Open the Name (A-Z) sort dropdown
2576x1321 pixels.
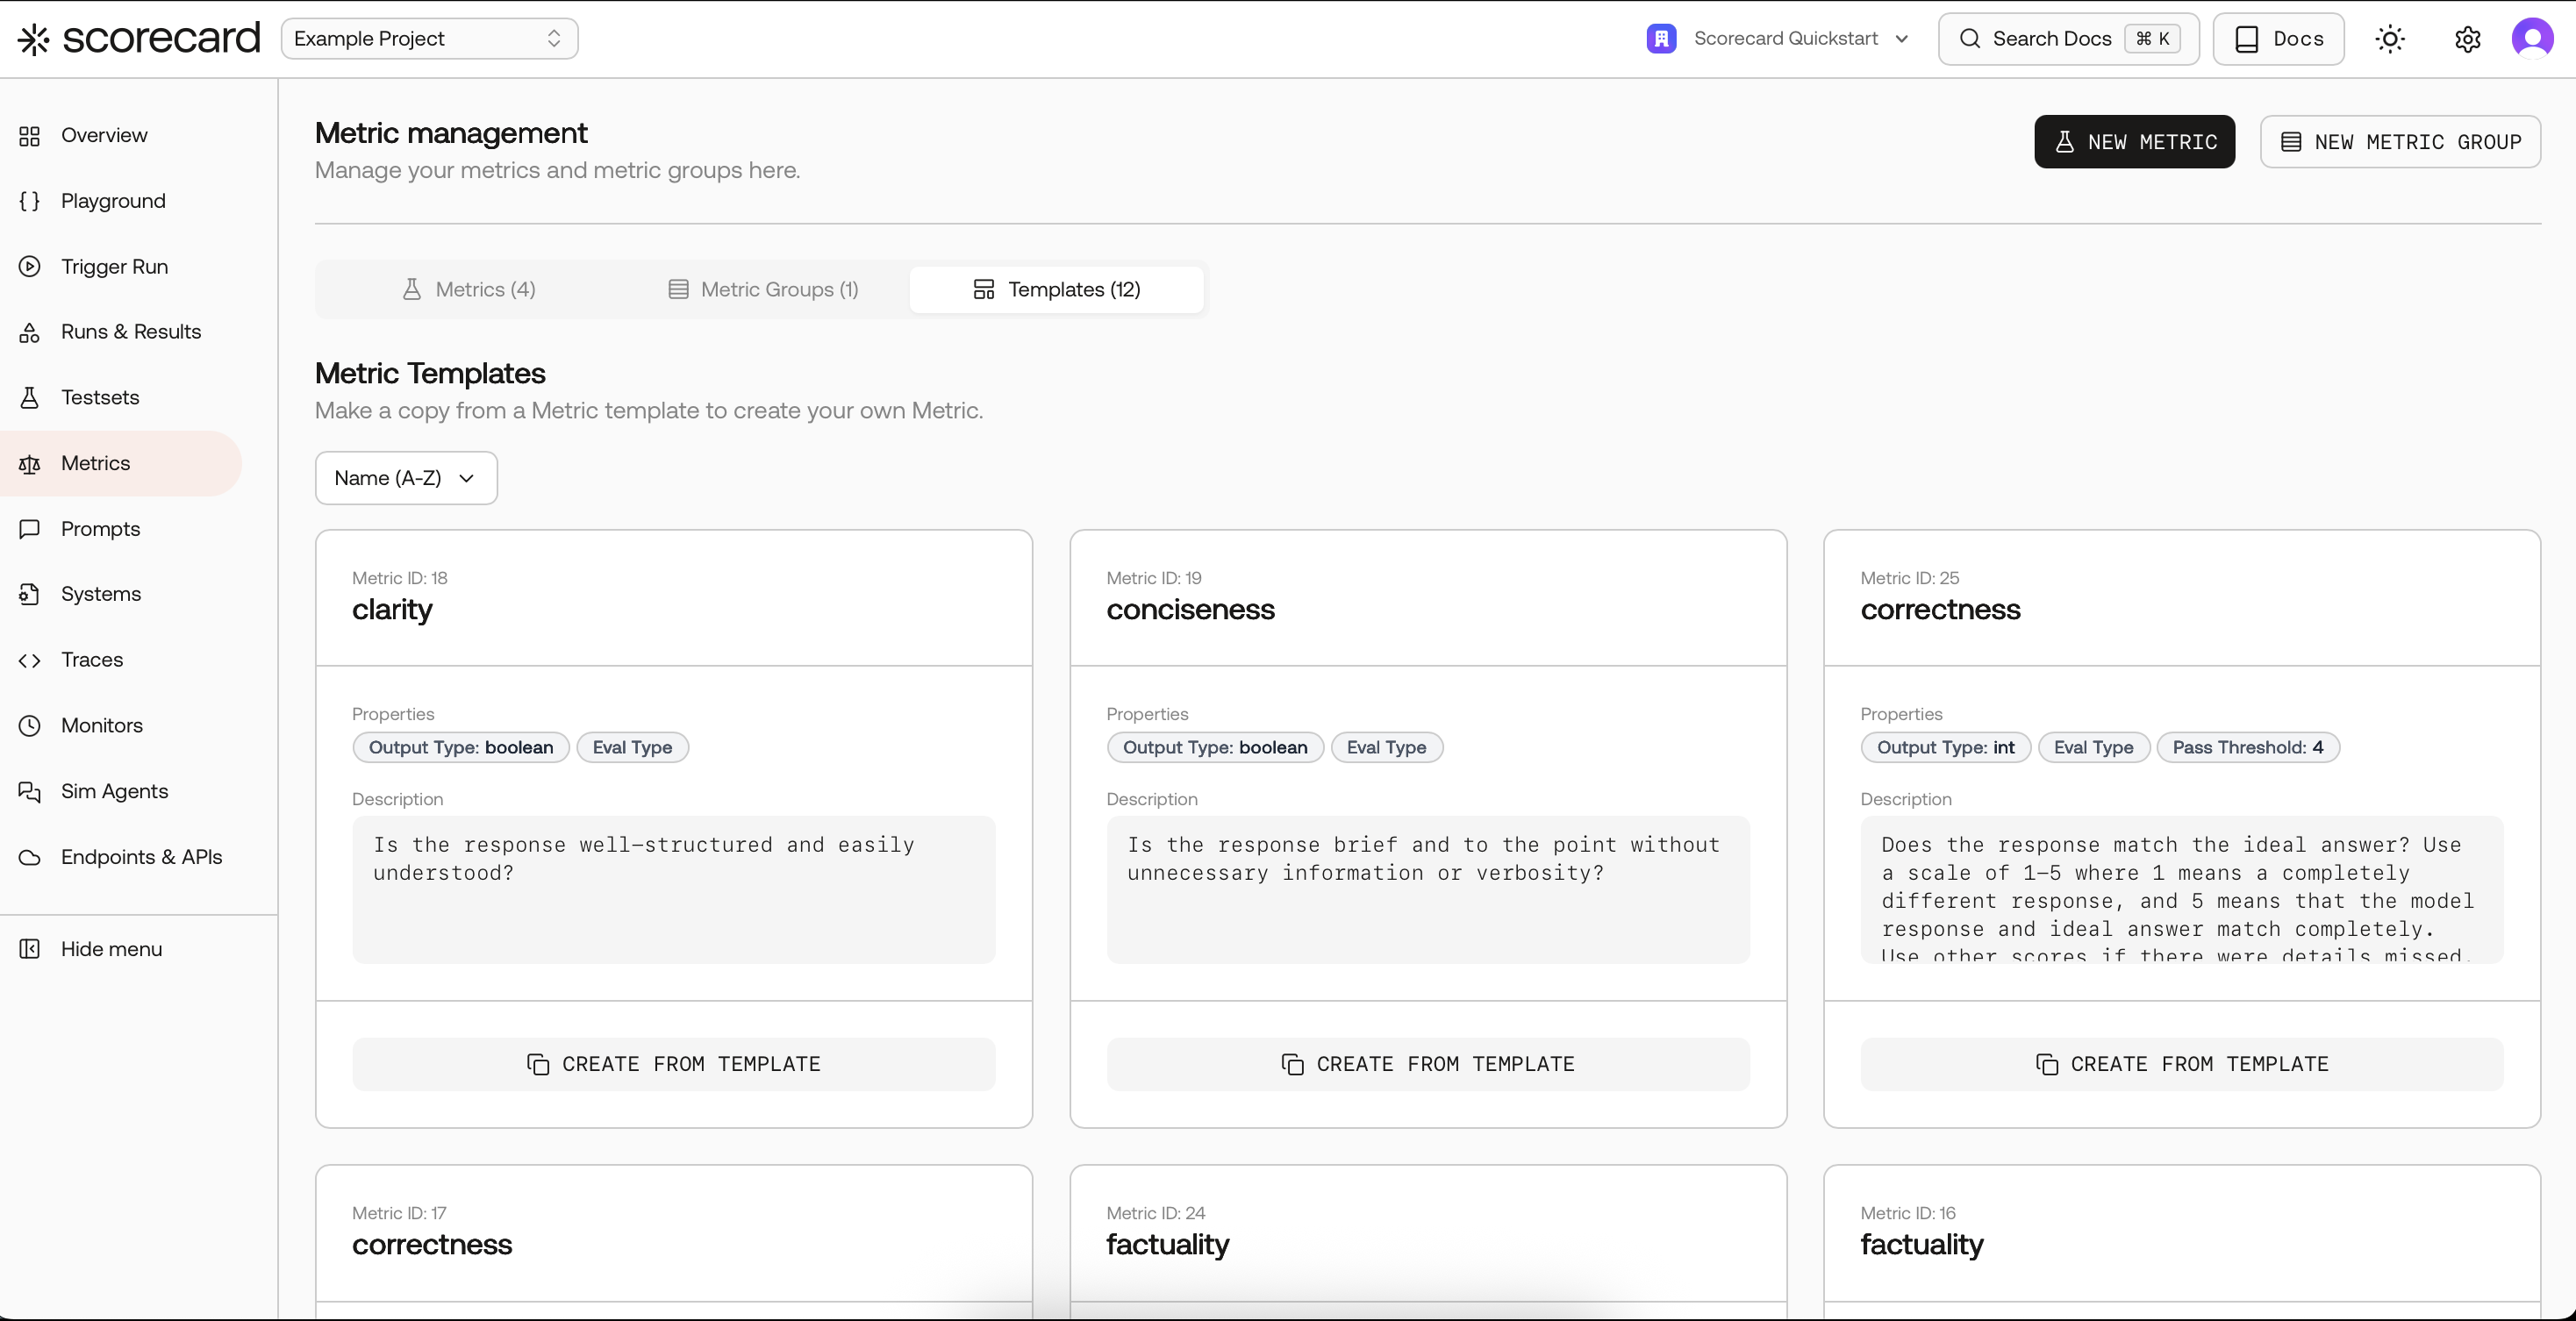coord(406,478)
